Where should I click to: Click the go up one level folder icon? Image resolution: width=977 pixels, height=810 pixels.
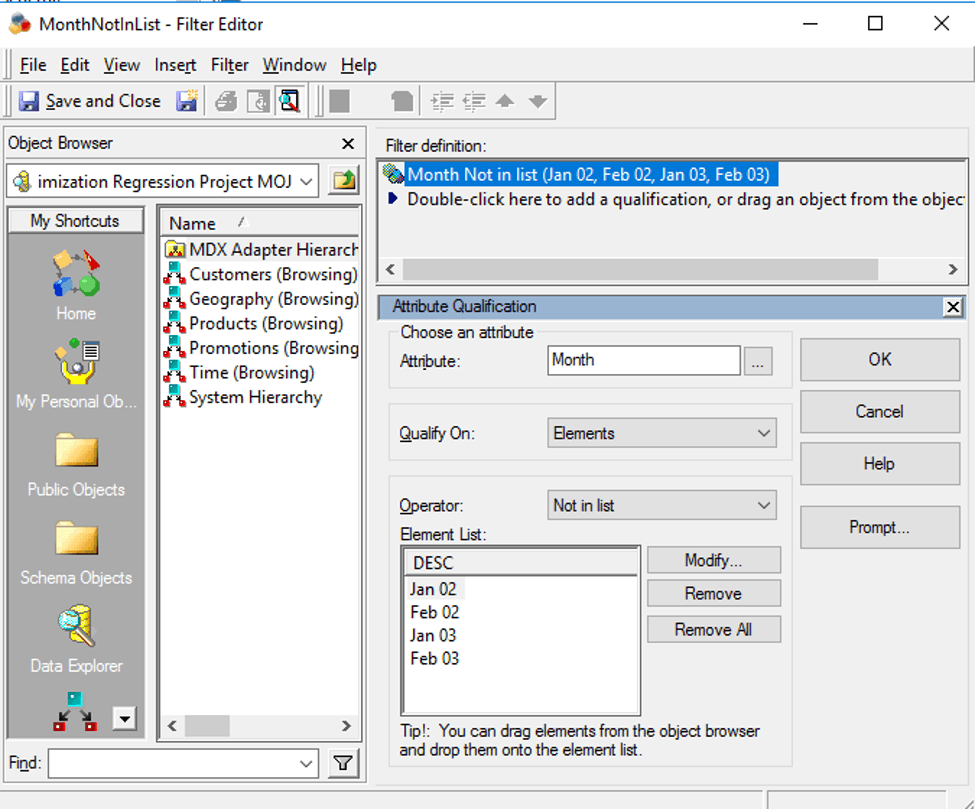(x=344, y=181)
